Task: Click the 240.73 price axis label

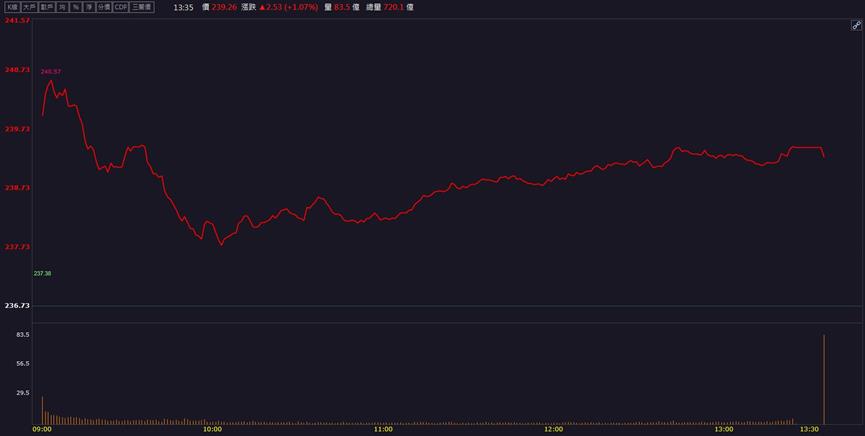Action: click(18, 70)
